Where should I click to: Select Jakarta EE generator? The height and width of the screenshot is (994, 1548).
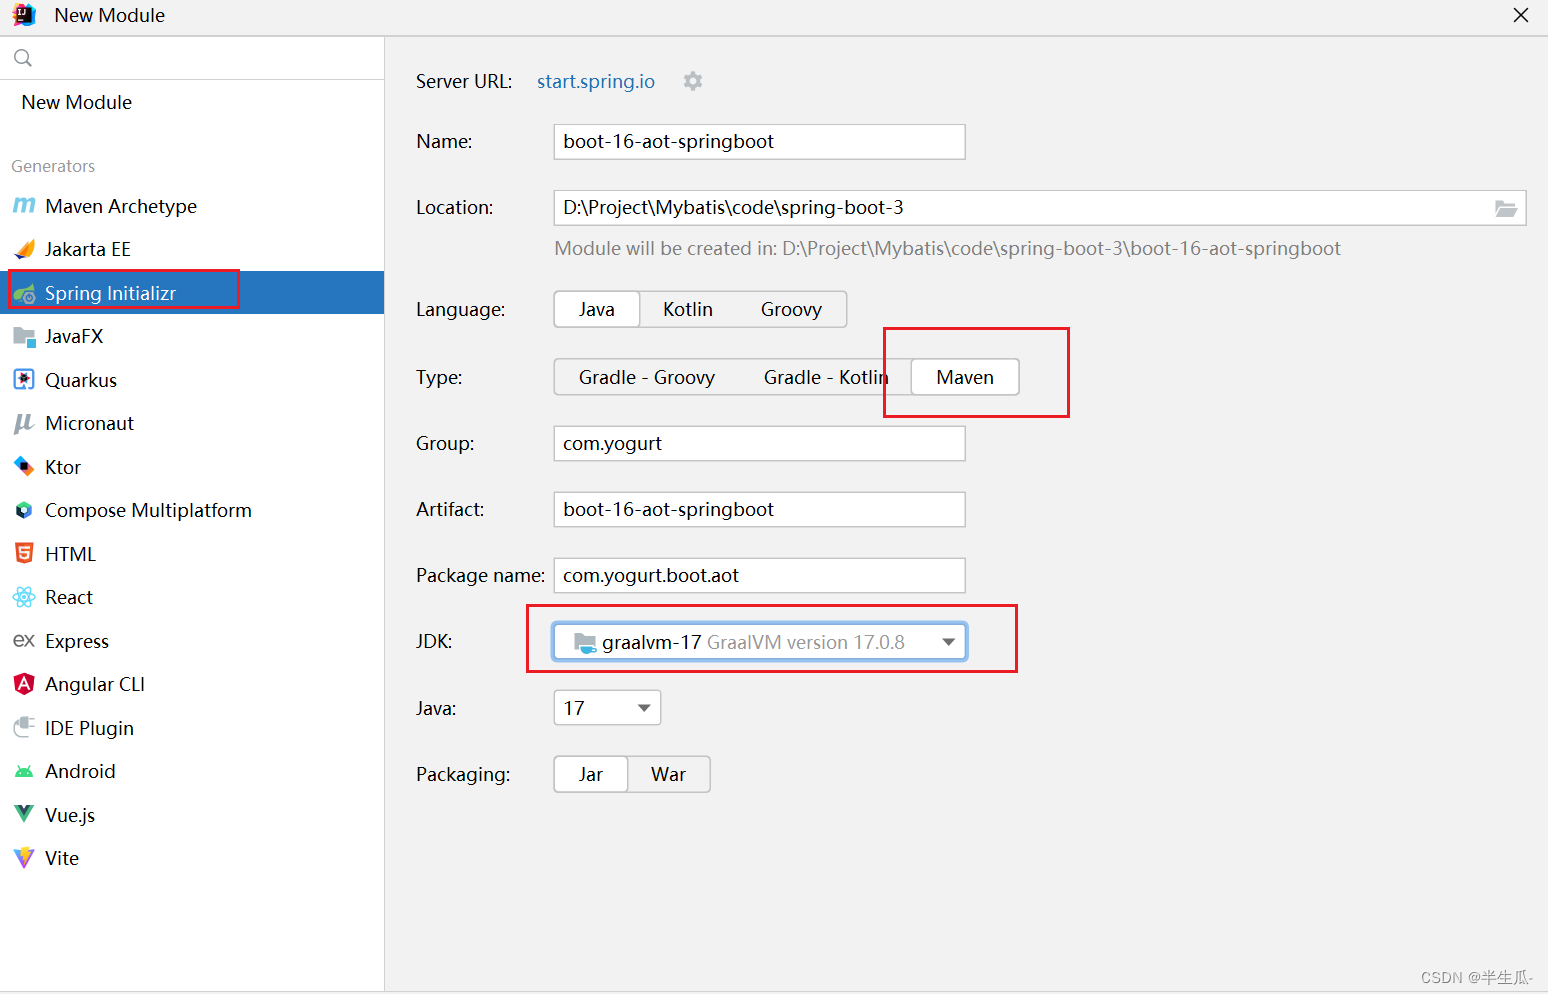pos(192,249)
